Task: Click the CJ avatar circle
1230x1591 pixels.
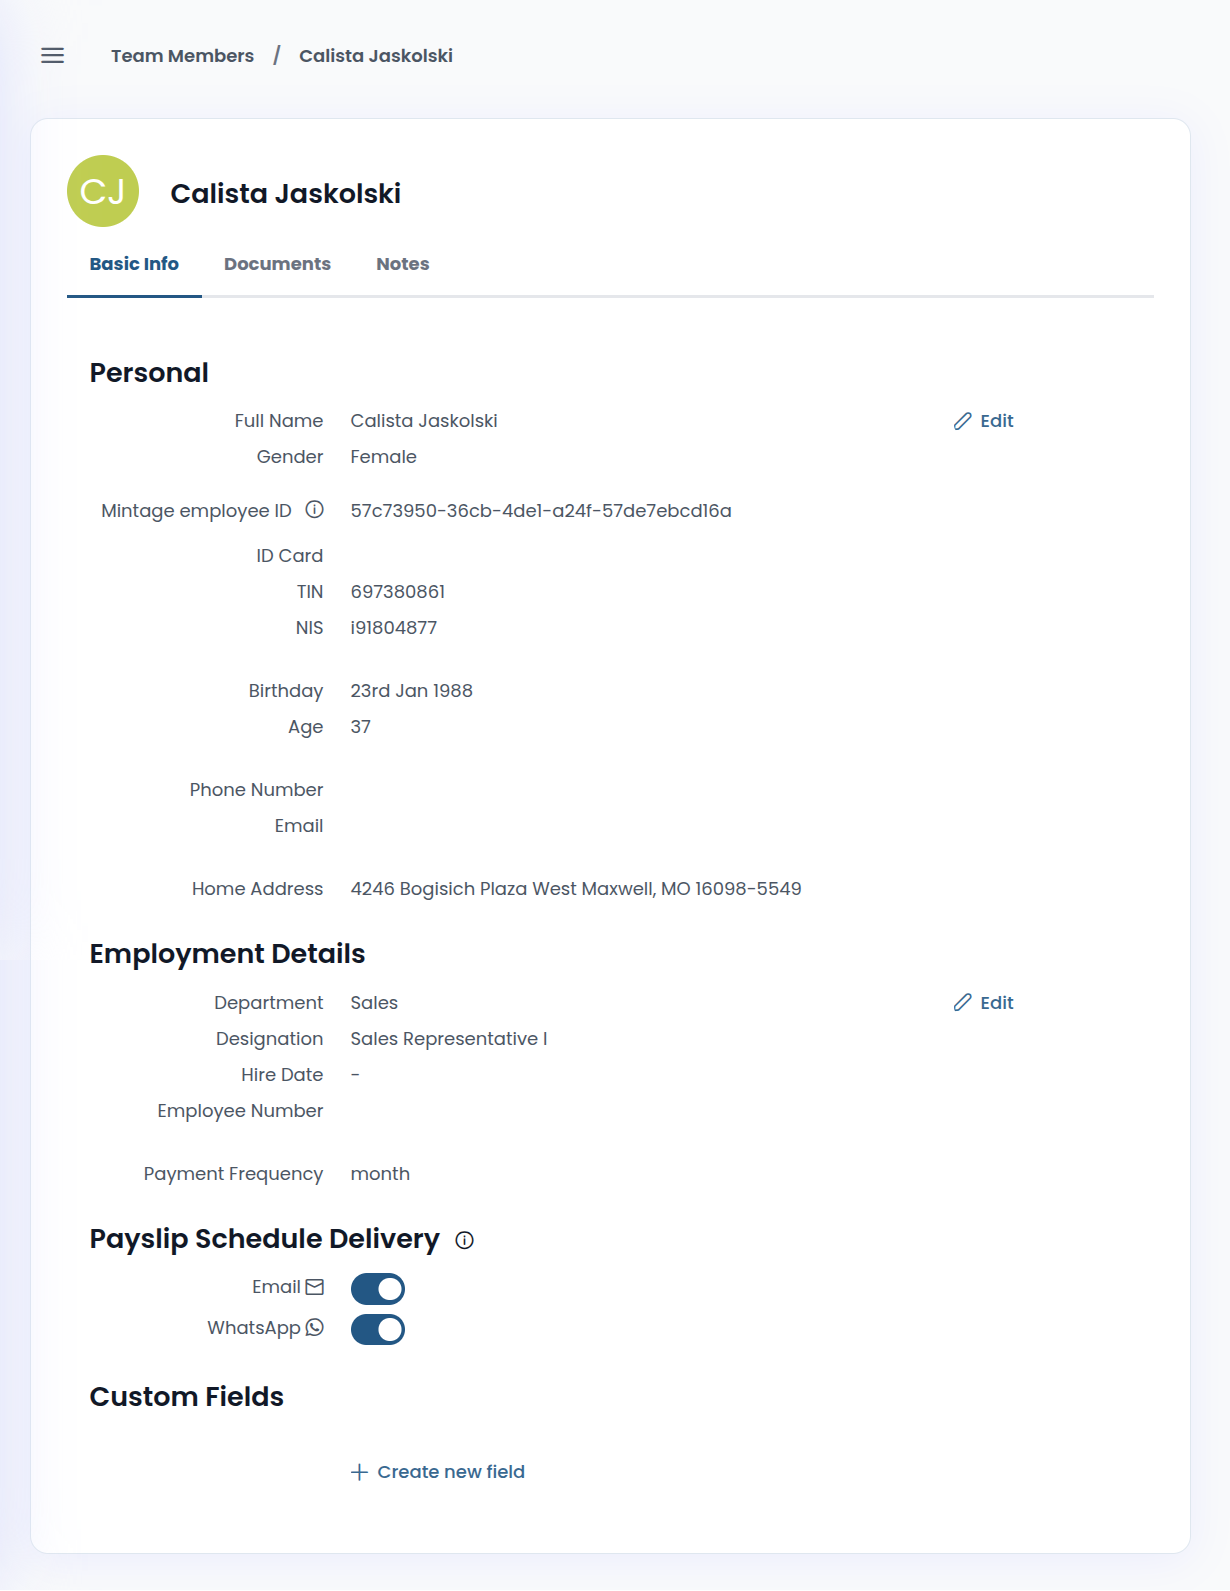Action: pyautogui.click(x=103, y=191)
